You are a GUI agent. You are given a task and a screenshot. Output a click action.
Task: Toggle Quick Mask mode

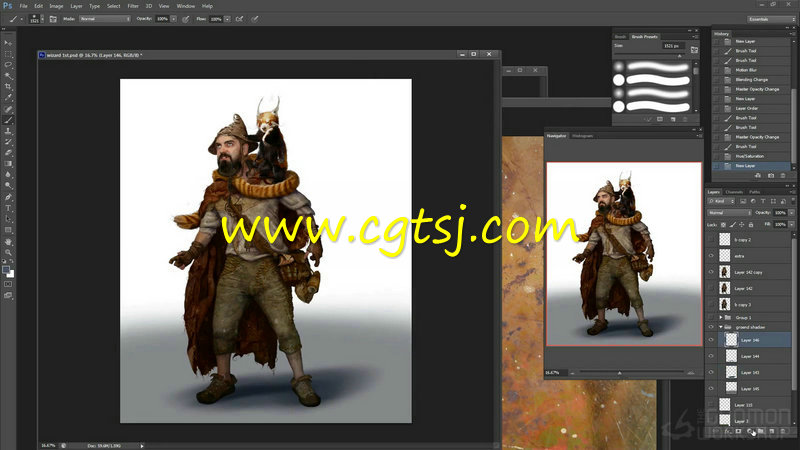coord(8,284)
